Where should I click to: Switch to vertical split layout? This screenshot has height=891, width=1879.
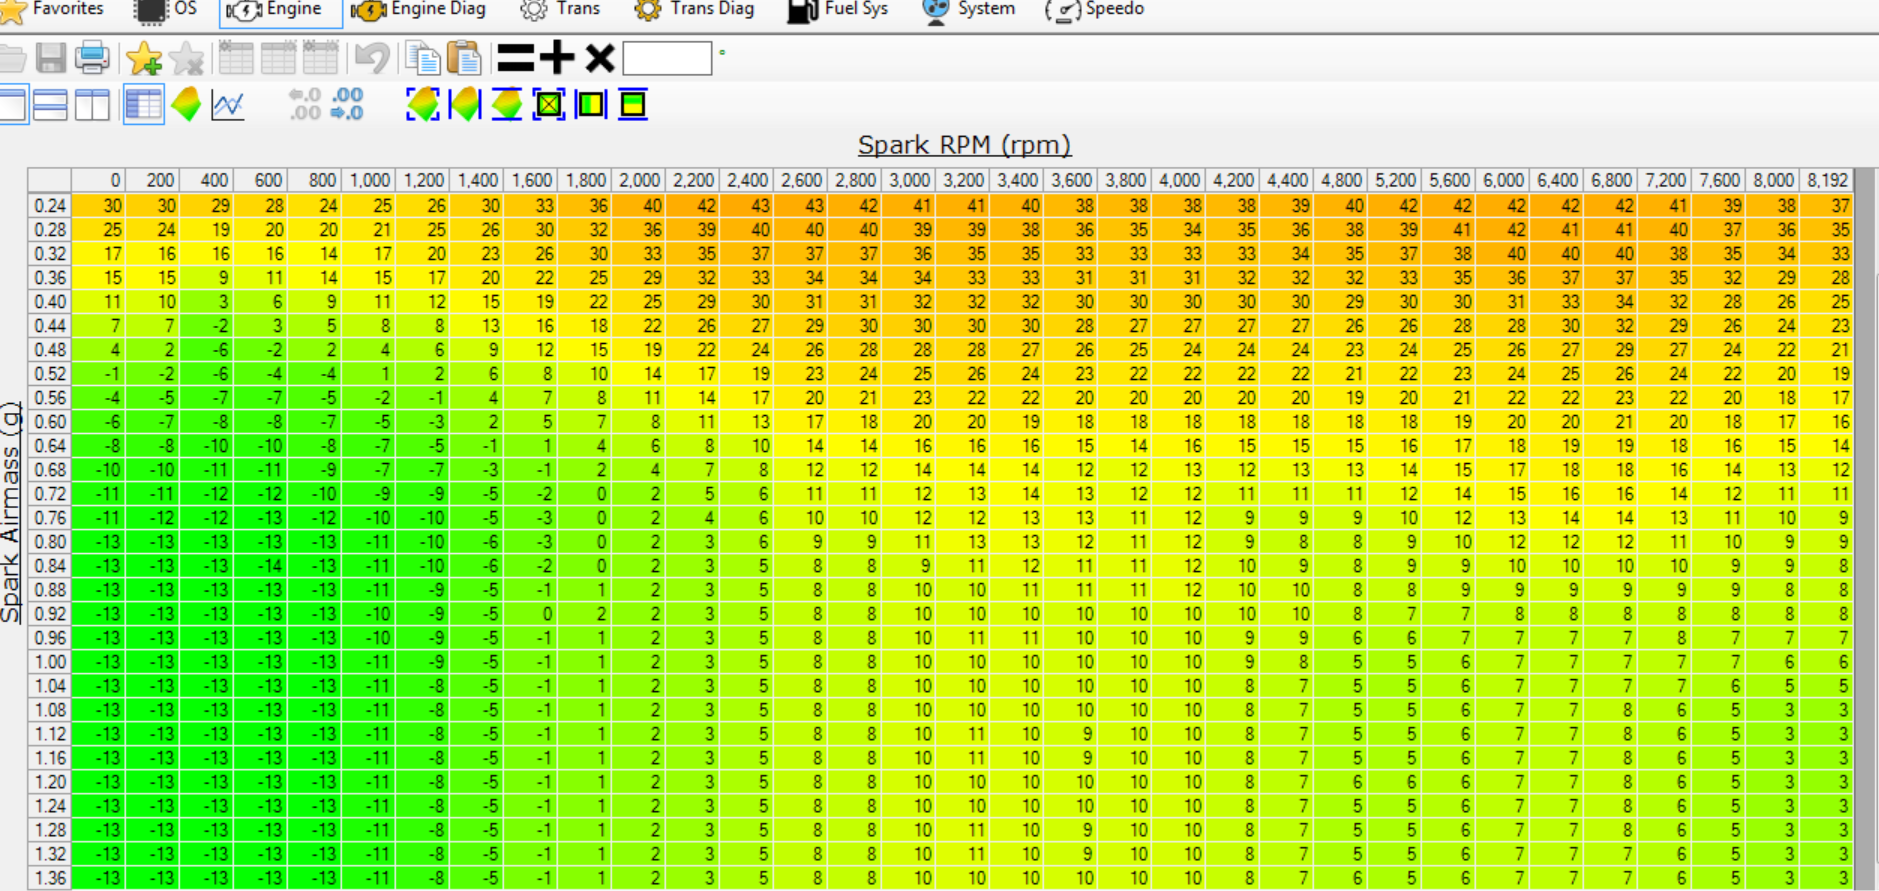click(x=92, y=104)
